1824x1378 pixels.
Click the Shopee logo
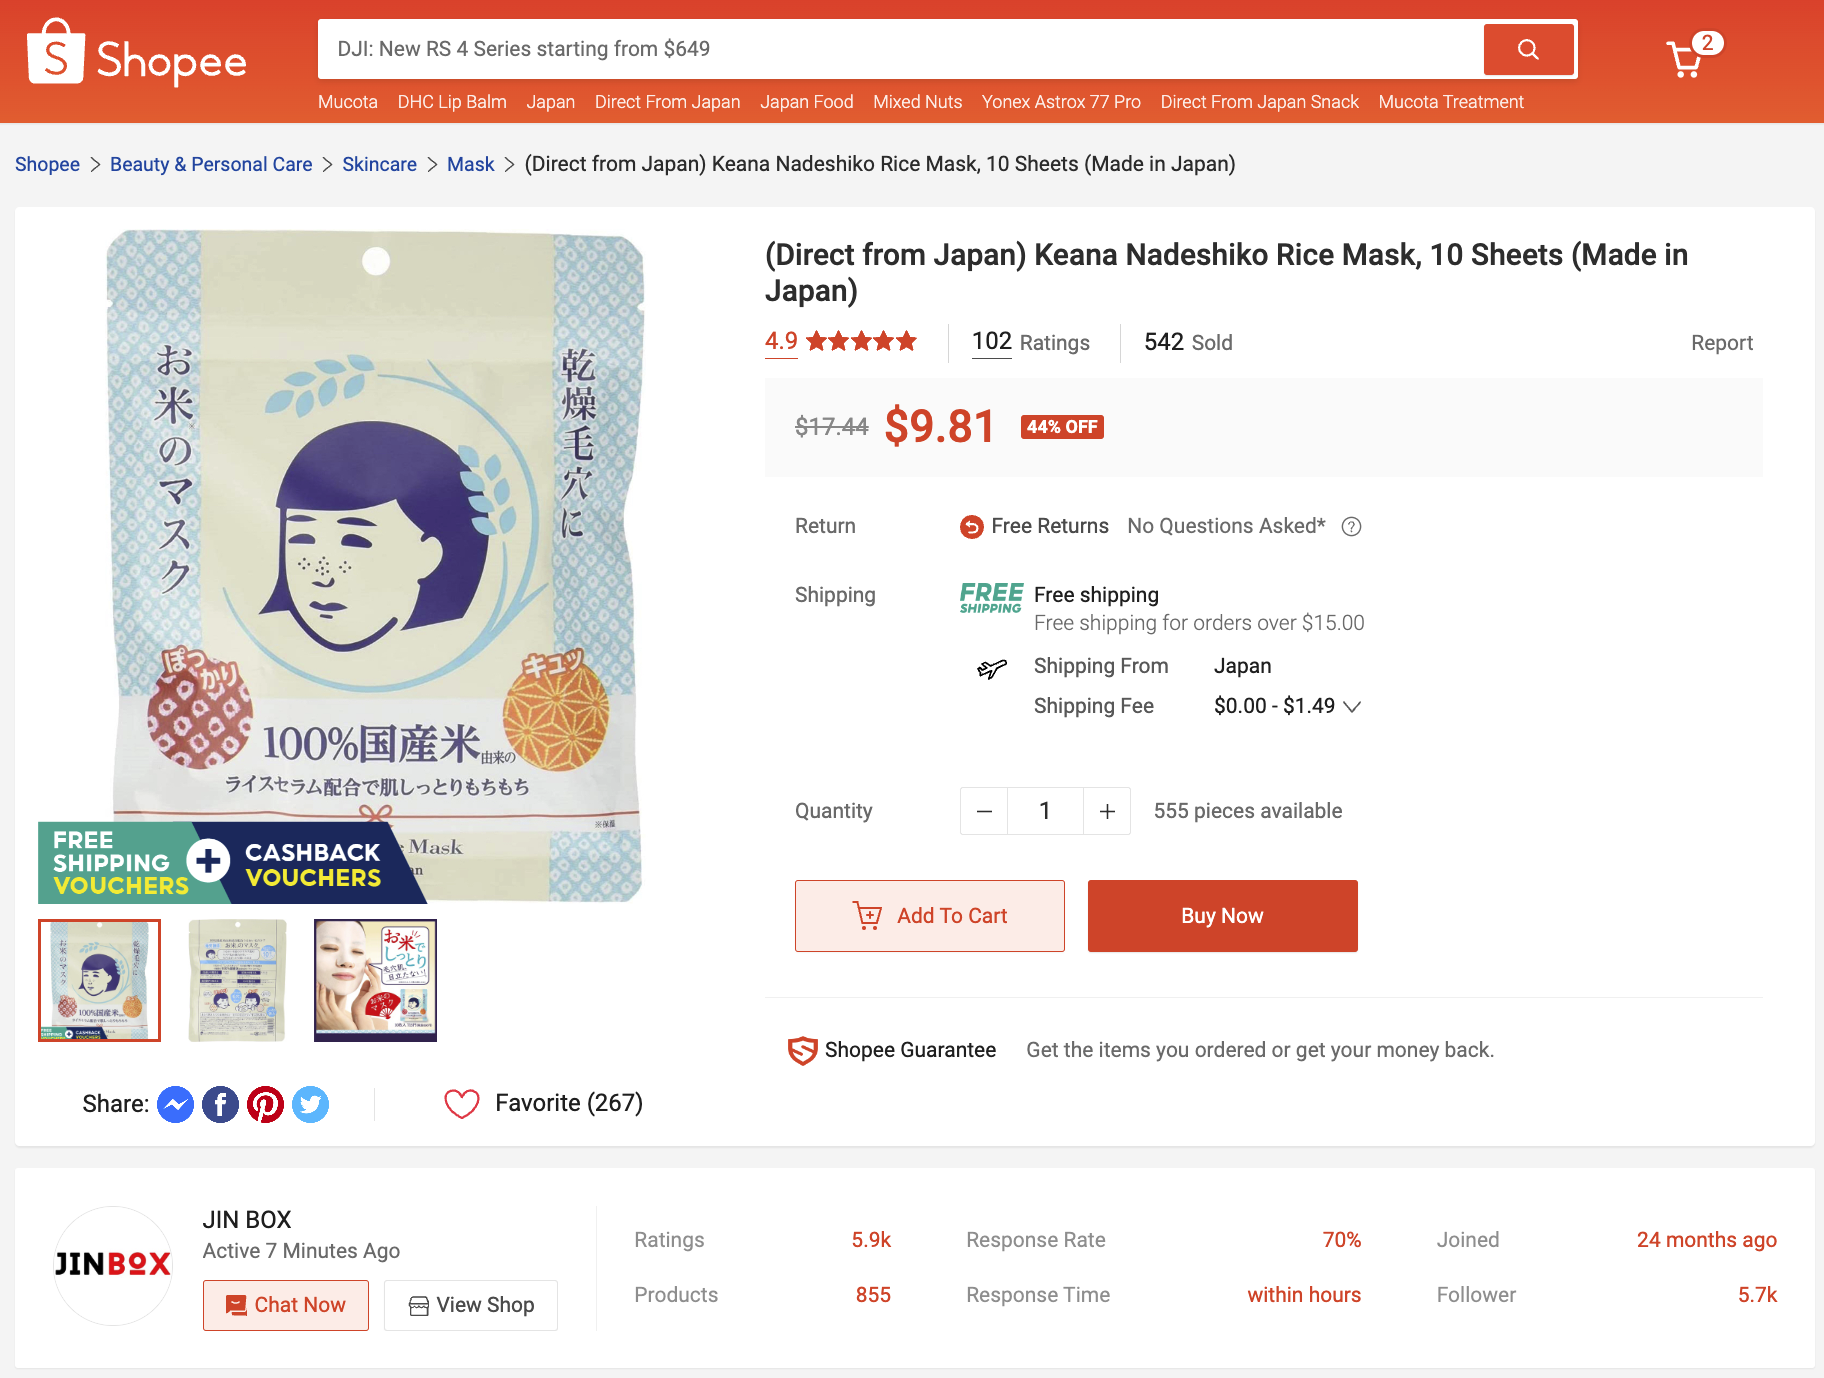pos(137,55)
